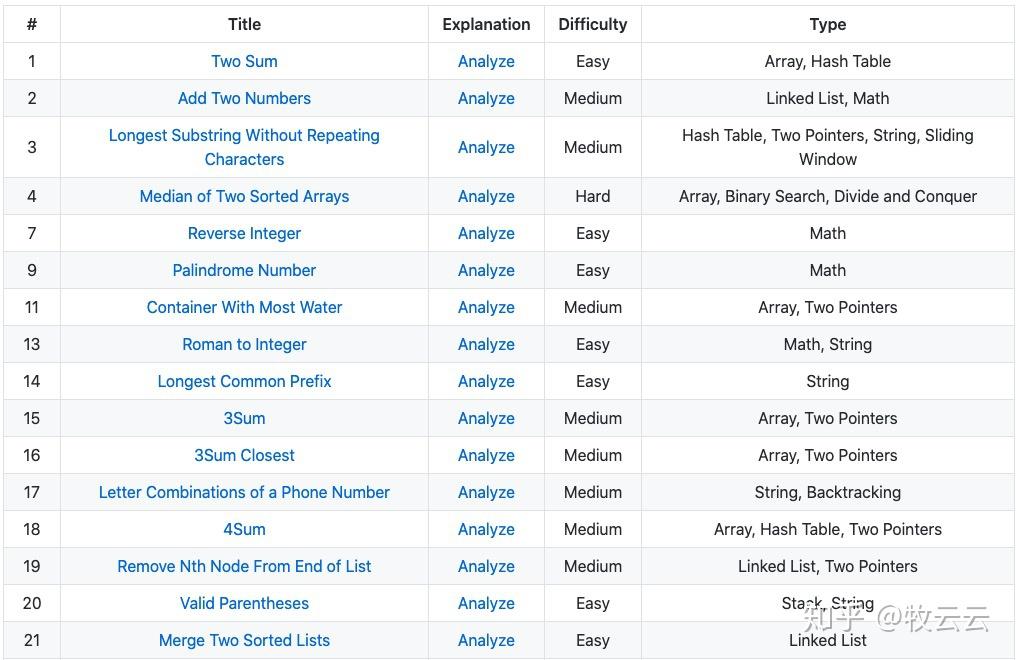
Task: Open Analyze explanation for Reverse Integer
Action: (486, 233)
